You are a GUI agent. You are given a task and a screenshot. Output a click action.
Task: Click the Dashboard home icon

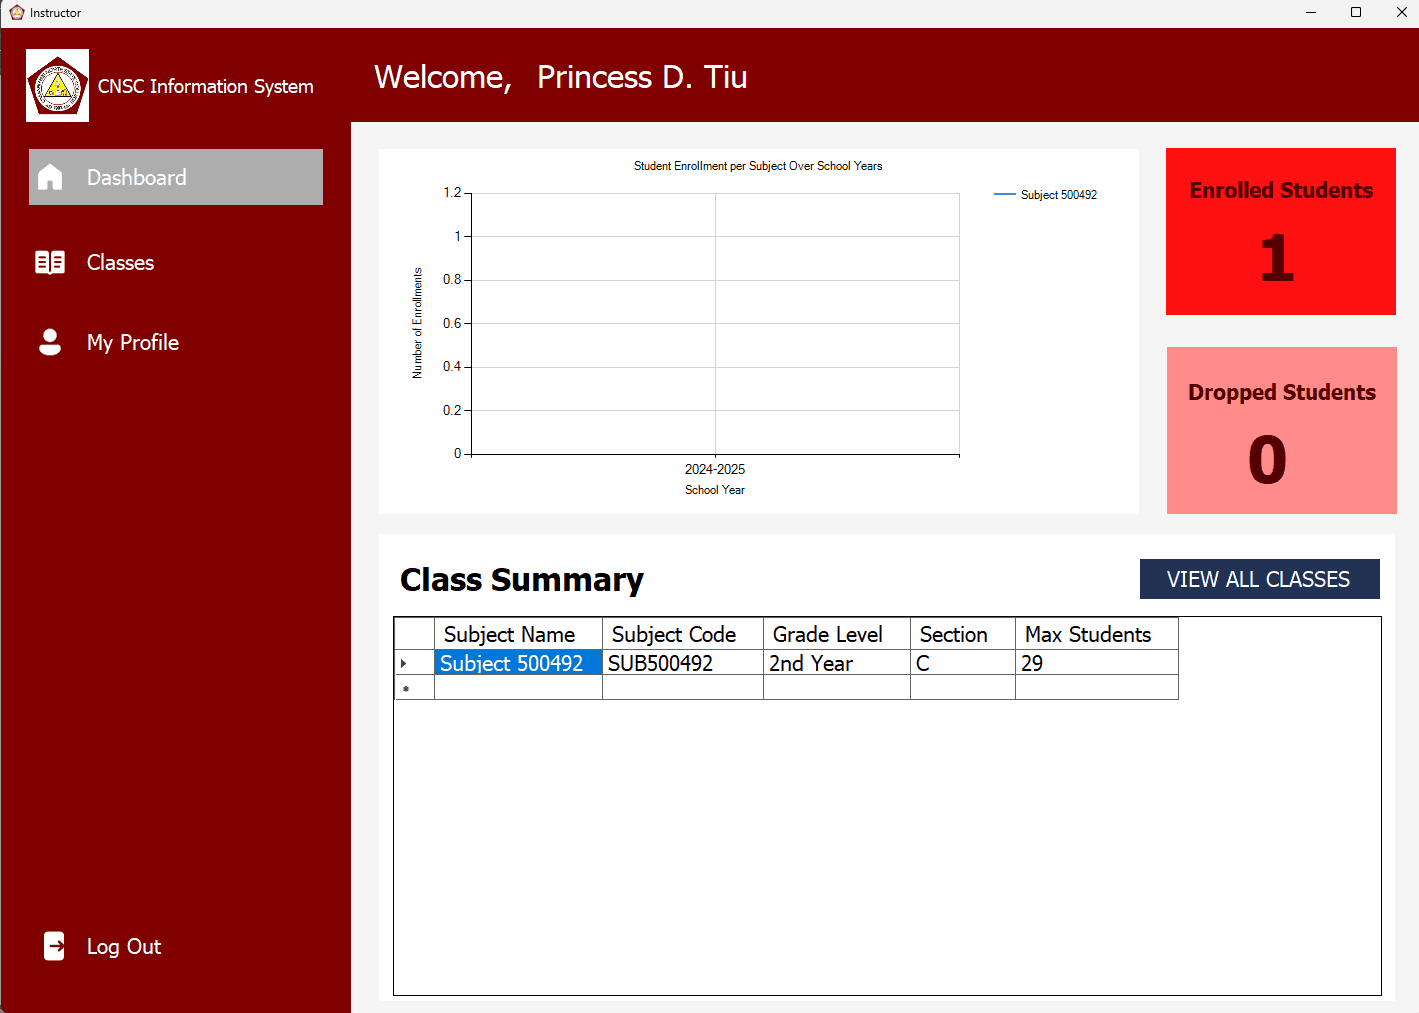[x=50, y=177]
